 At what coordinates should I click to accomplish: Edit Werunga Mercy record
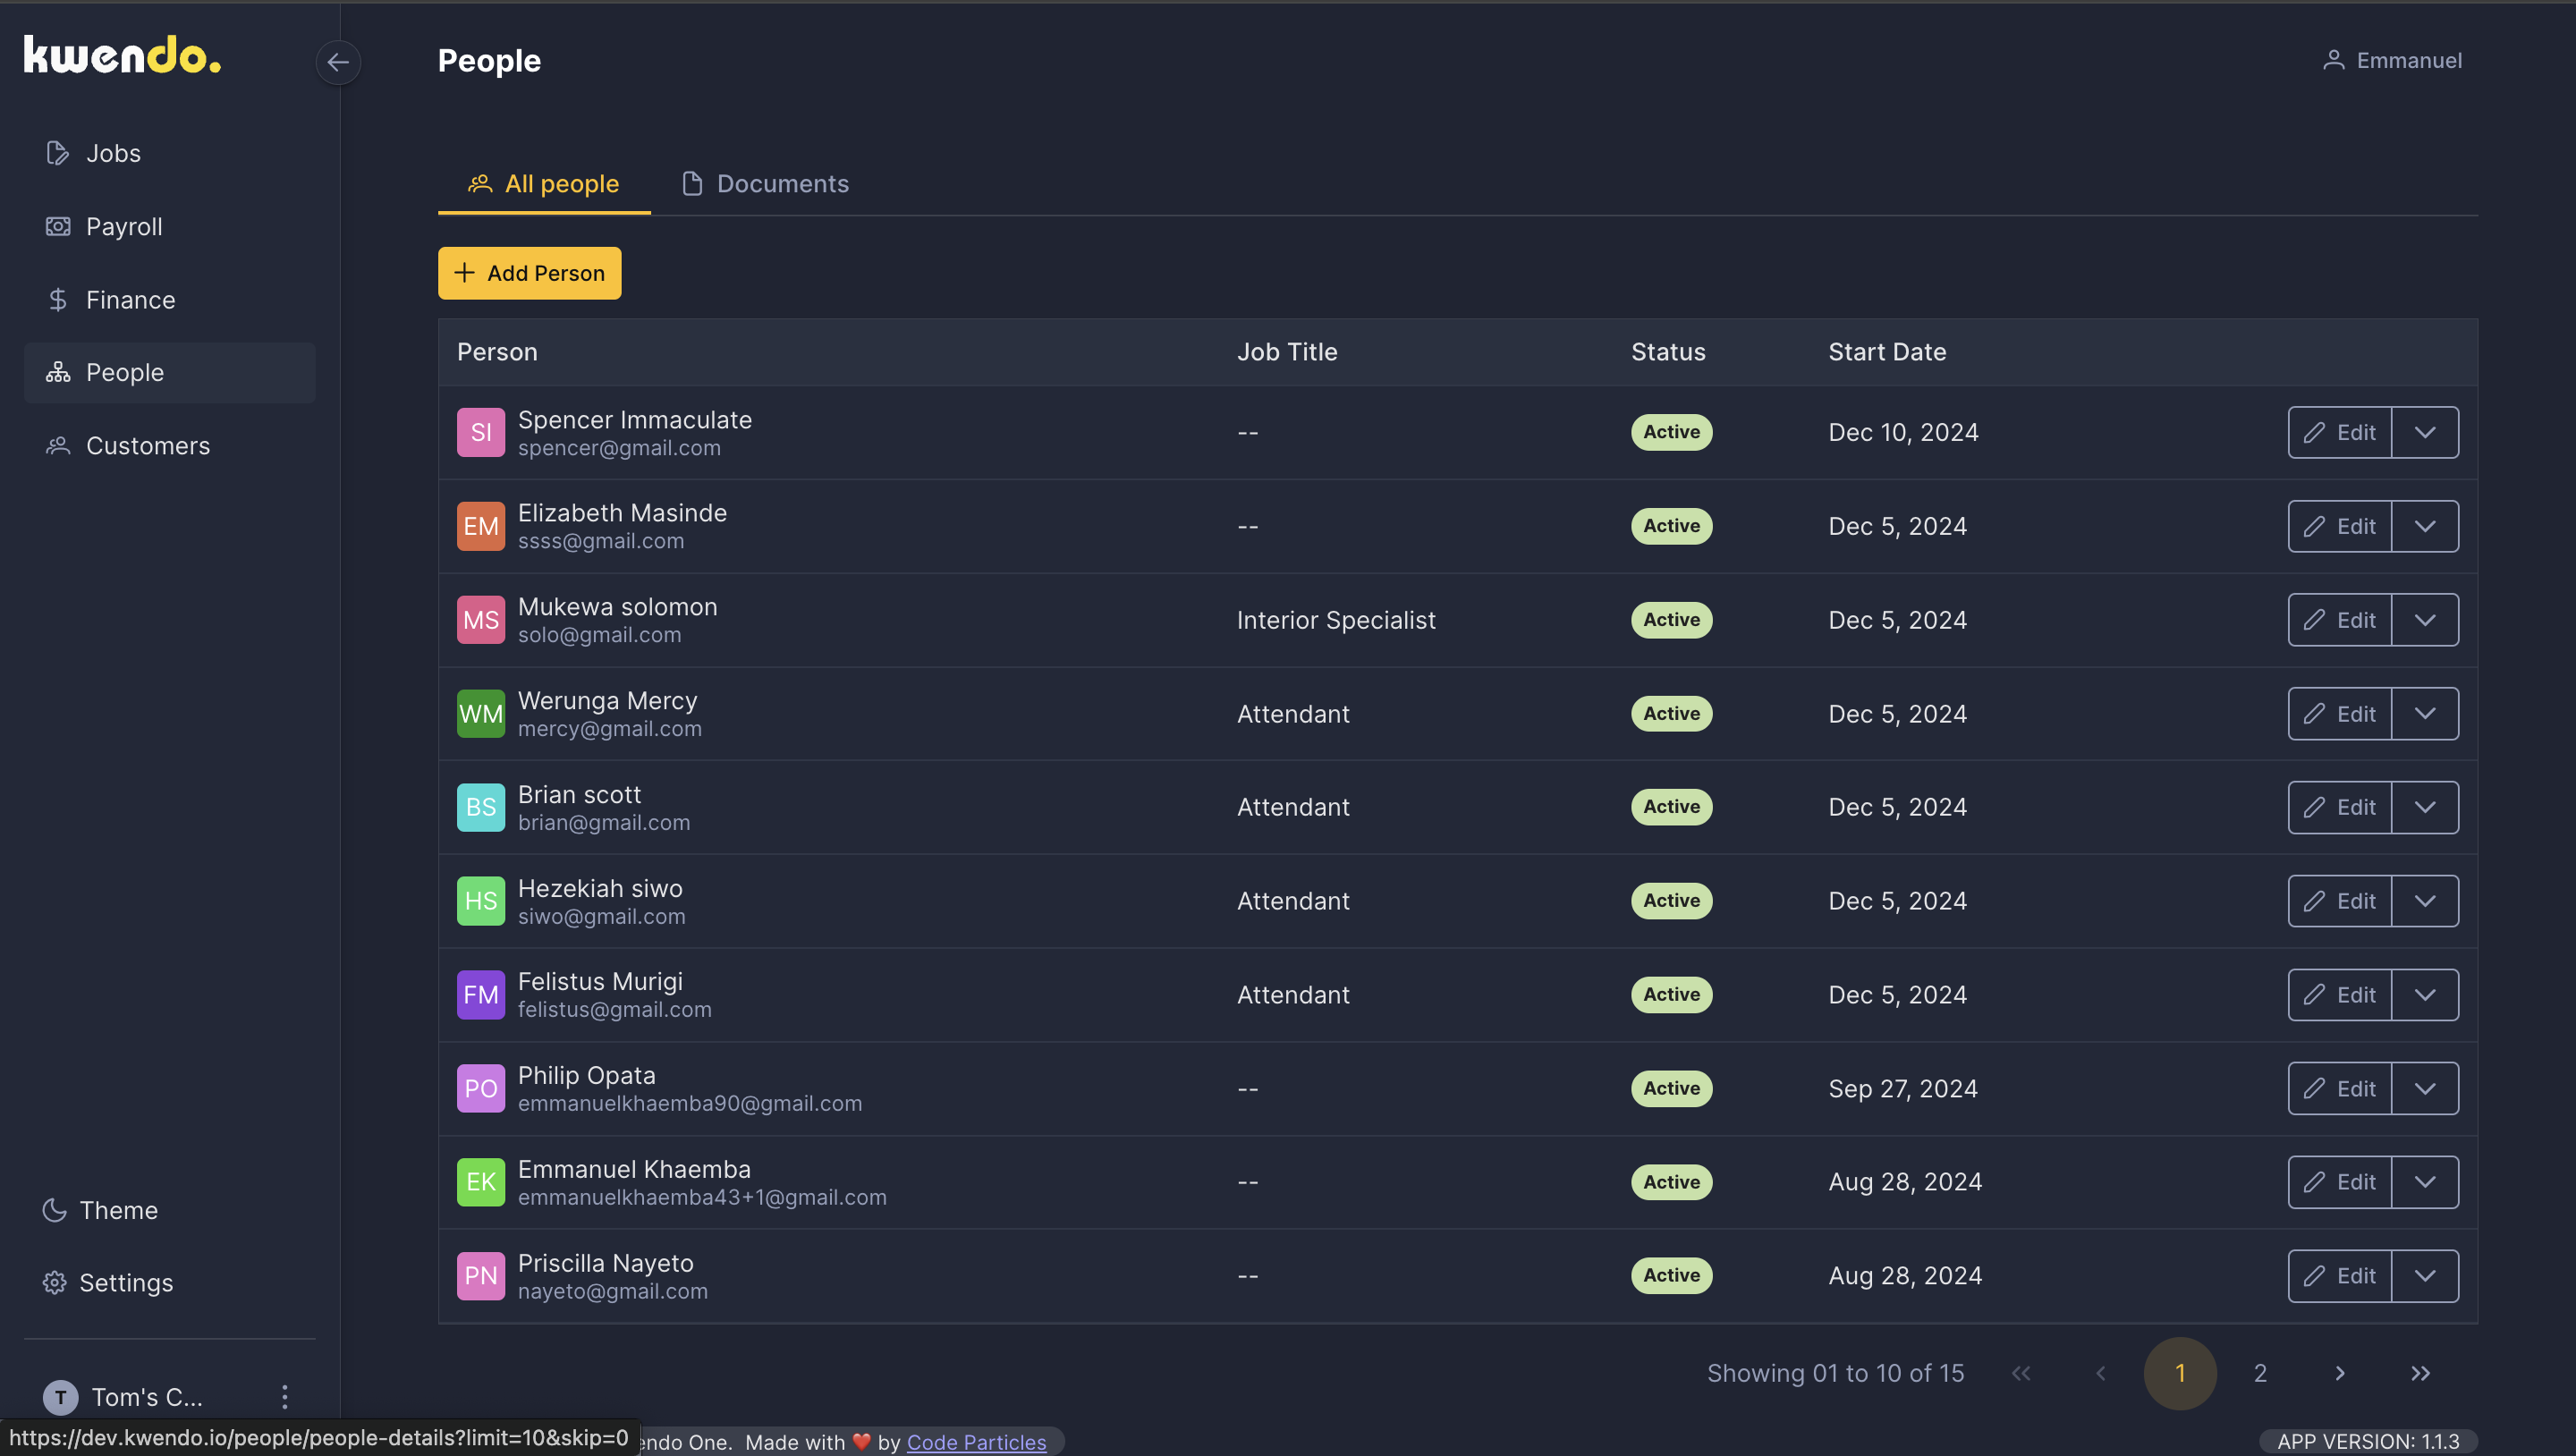pos(2340,714)
